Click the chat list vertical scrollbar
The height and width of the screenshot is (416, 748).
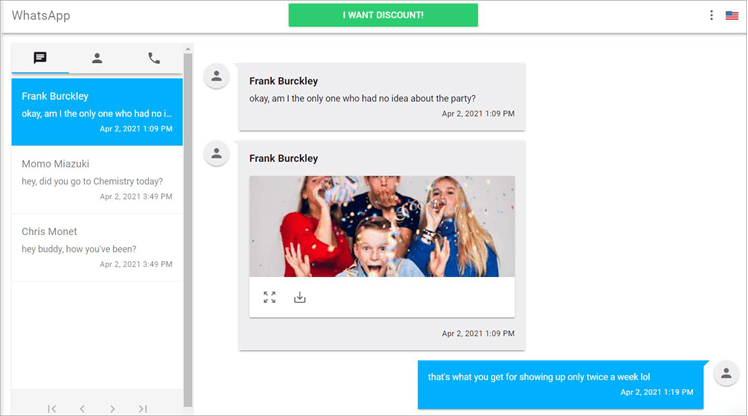(187, 230)
